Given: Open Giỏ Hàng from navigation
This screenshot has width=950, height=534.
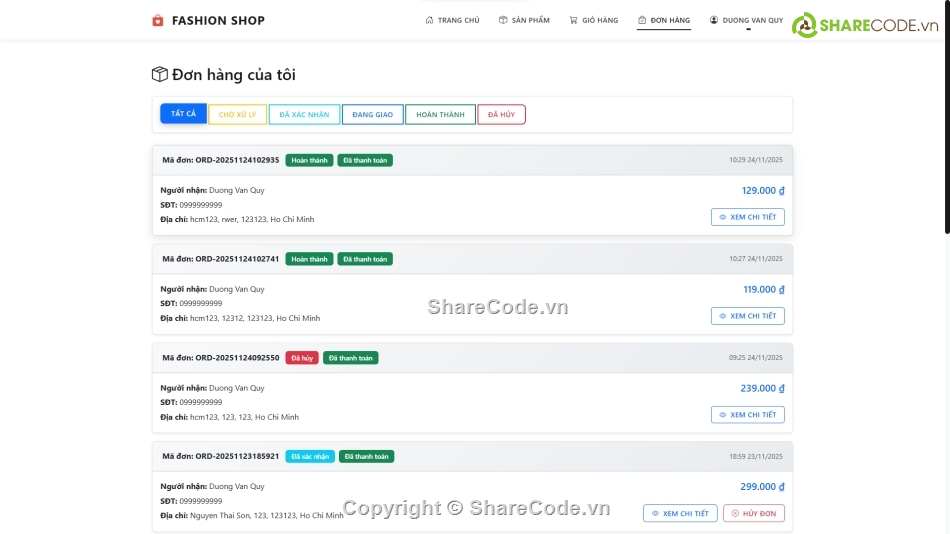Looking at the screenshot, I should point(594,20).
